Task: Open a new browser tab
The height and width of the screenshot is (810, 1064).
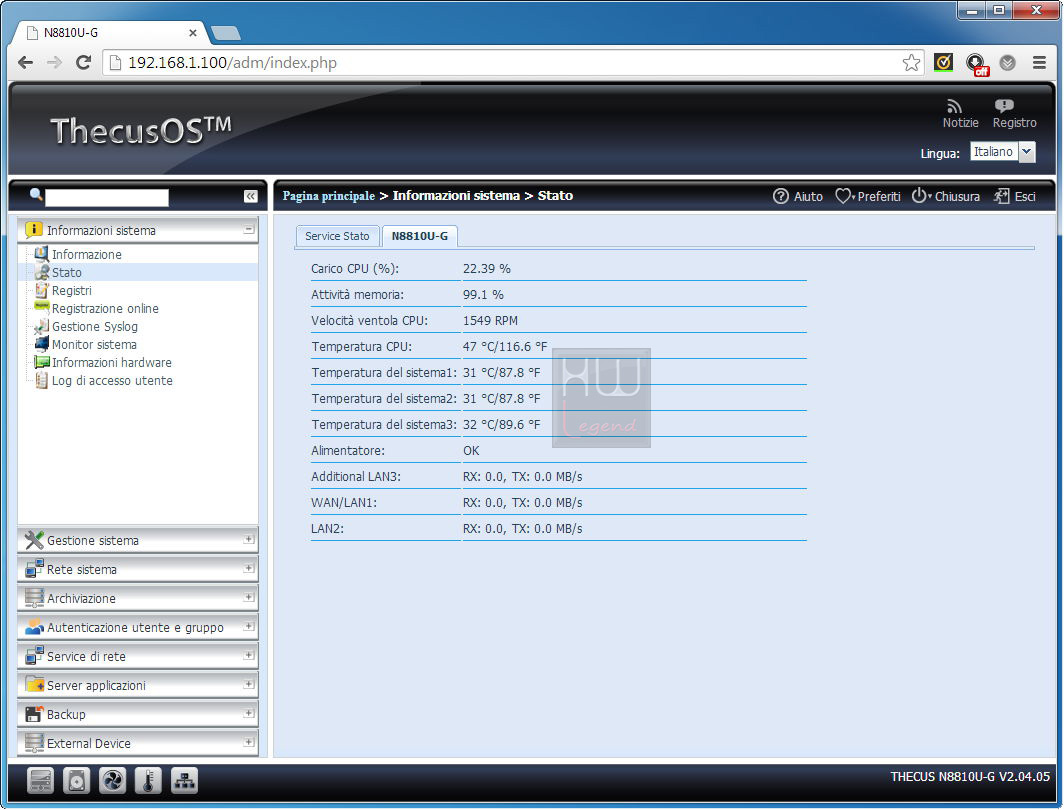Action: click(x=225, y=33)
